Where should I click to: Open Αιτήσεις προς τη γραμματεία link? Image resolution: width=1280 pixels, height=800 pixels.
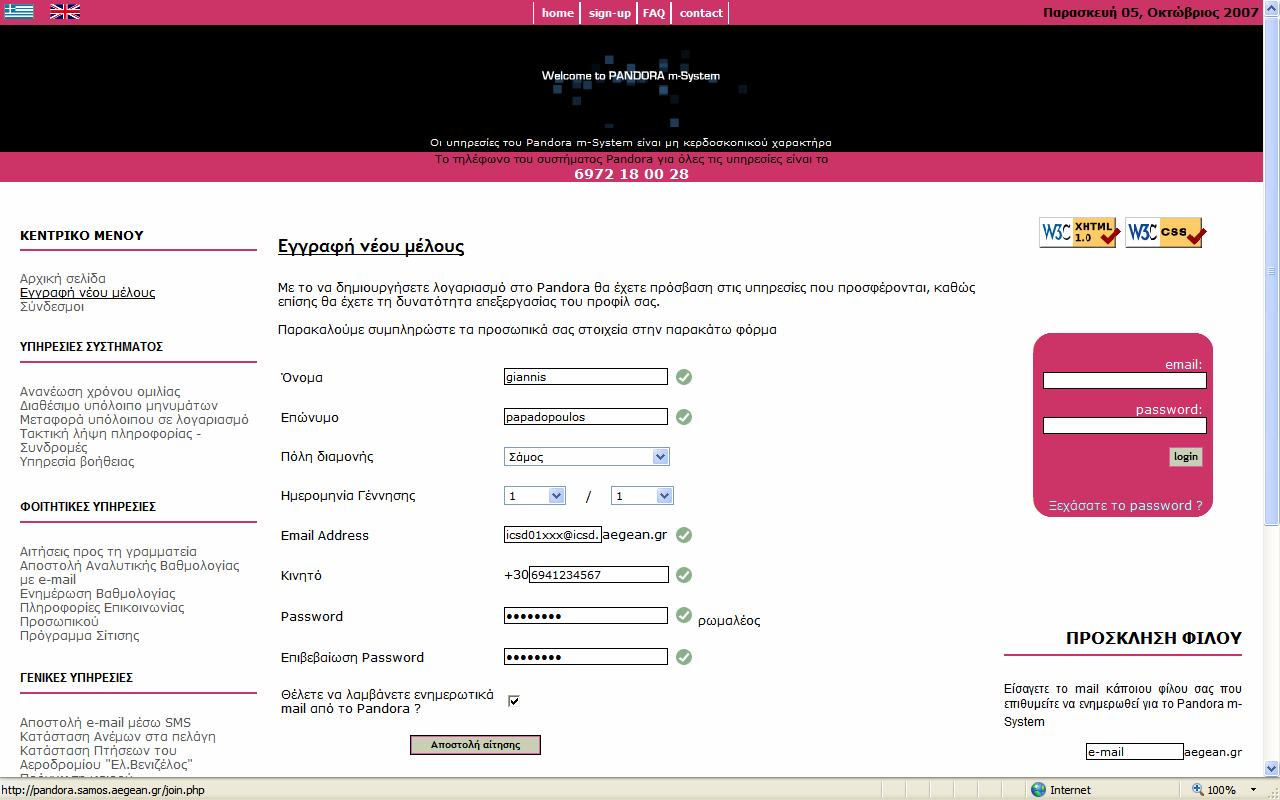pos(108,551)
